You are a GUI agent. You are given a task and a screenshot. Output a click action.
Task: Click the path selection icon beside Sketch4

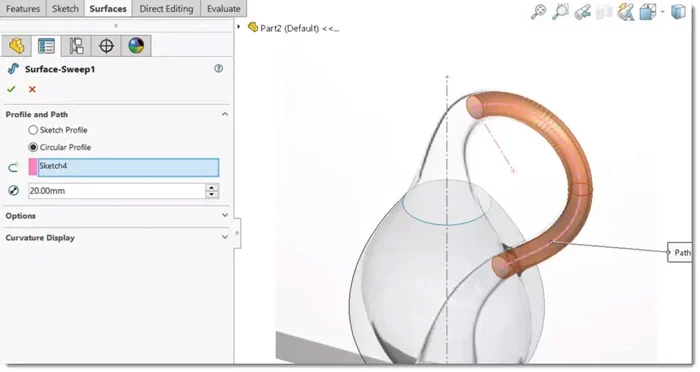pyautogui.click(x=13, y=167)
